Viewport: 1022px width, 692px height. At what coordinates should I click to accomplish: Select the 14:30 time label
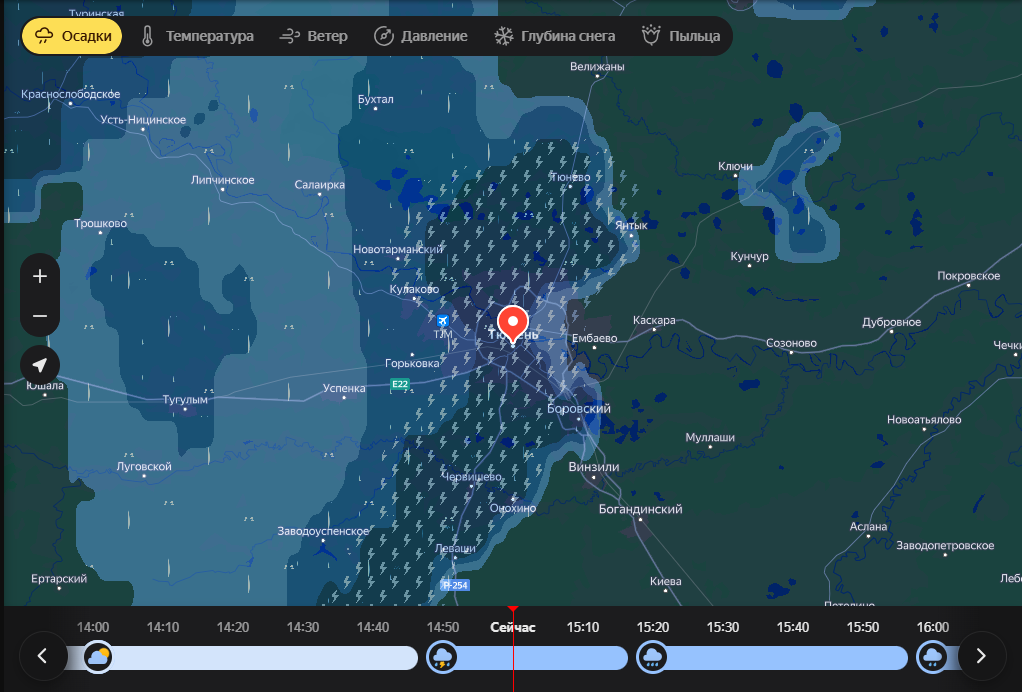point(302,627)
